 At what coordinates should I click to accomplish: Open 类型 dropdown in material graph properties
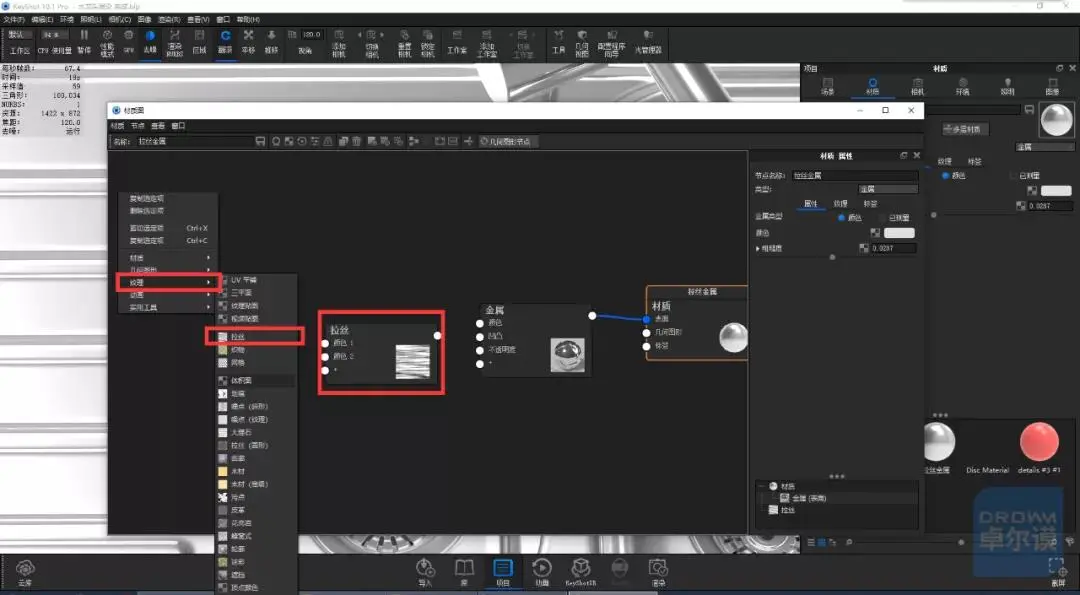click(887, 189)
